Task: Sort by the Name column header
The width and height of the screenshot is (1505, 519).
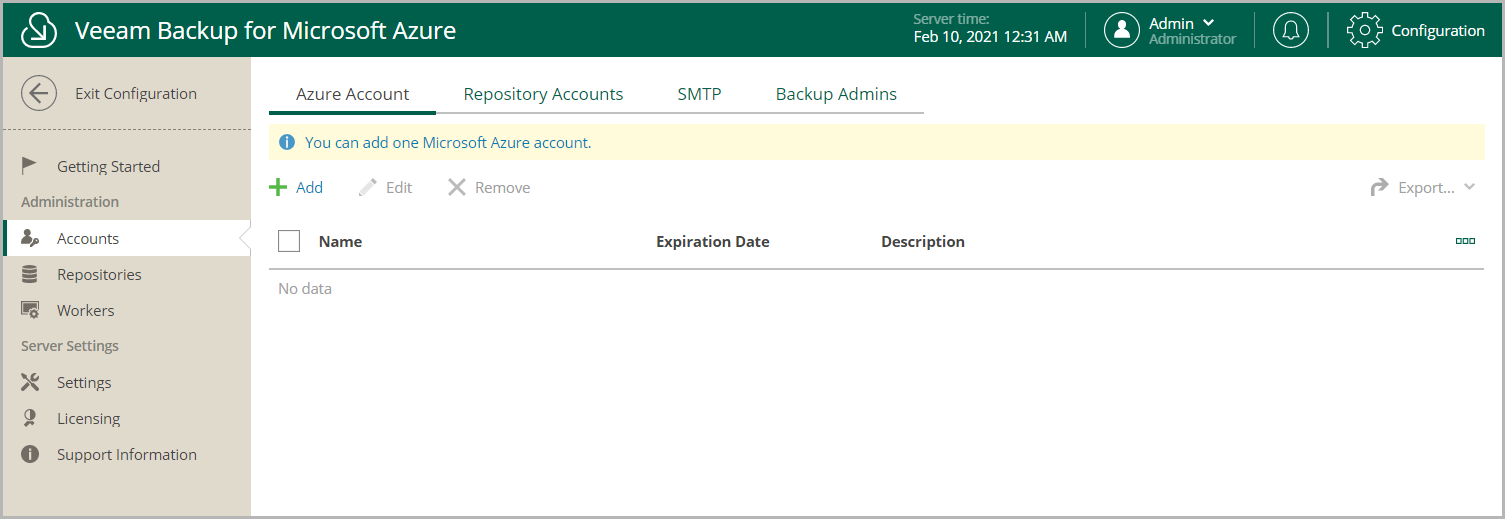Action: click(340, 241)
